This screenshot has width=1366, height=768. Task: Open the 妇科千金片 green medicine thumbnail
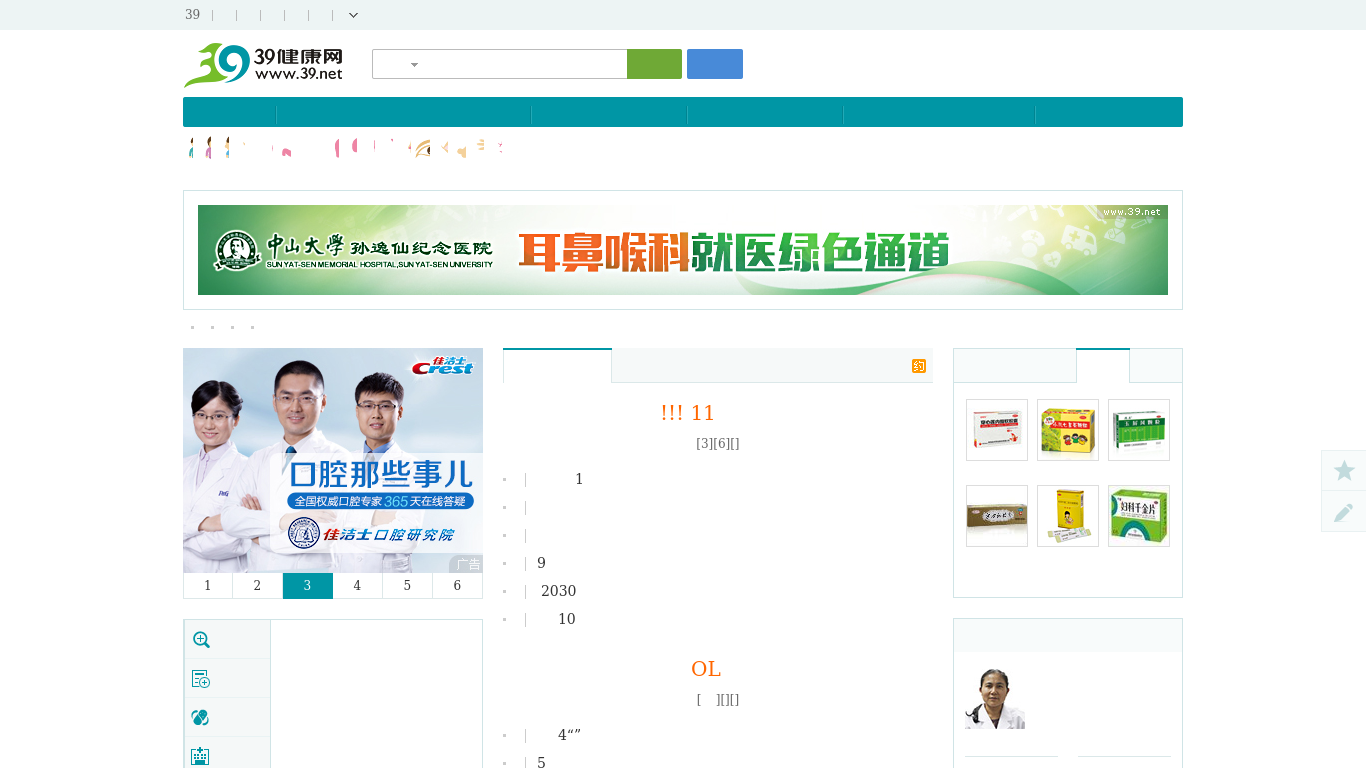click(1138, 515)
